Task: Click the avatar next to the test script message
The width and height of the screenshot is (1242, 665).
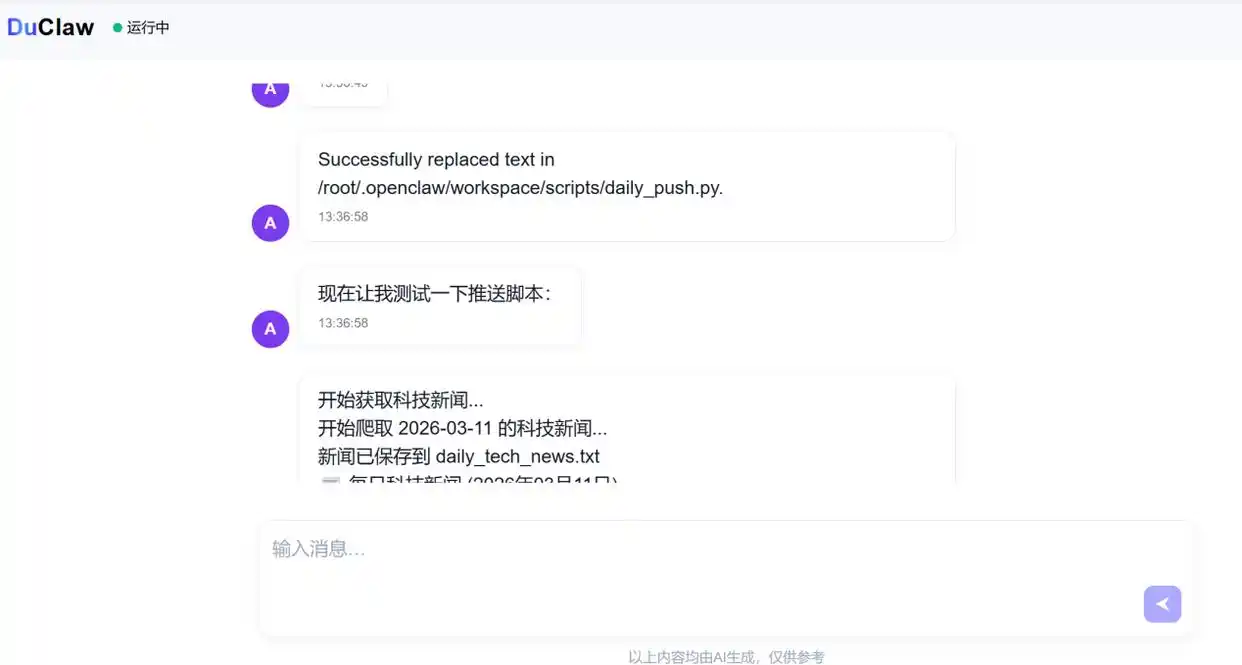Action: pos(270,329)
